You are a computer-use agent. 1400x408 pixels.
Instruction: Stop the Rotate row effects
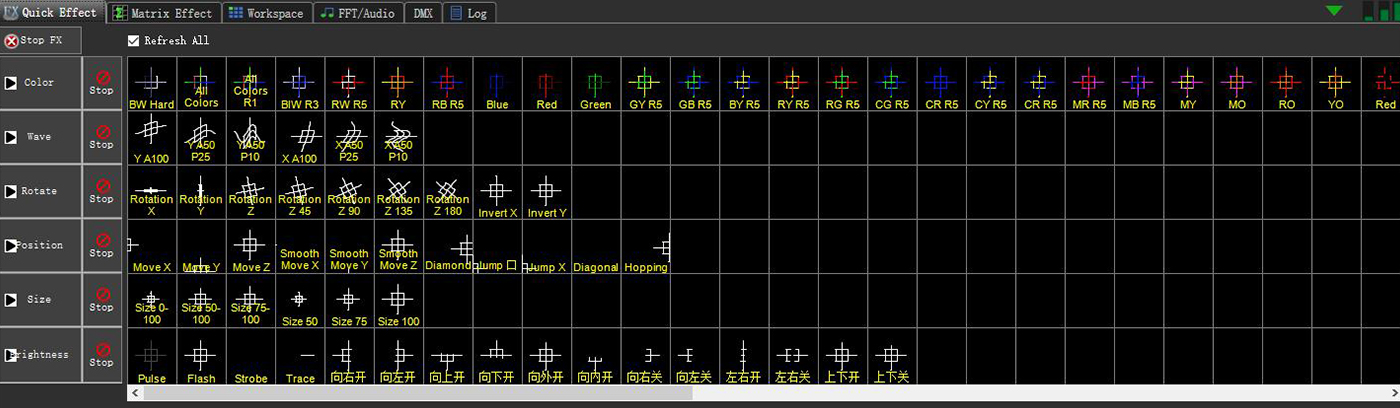[102, 191]
